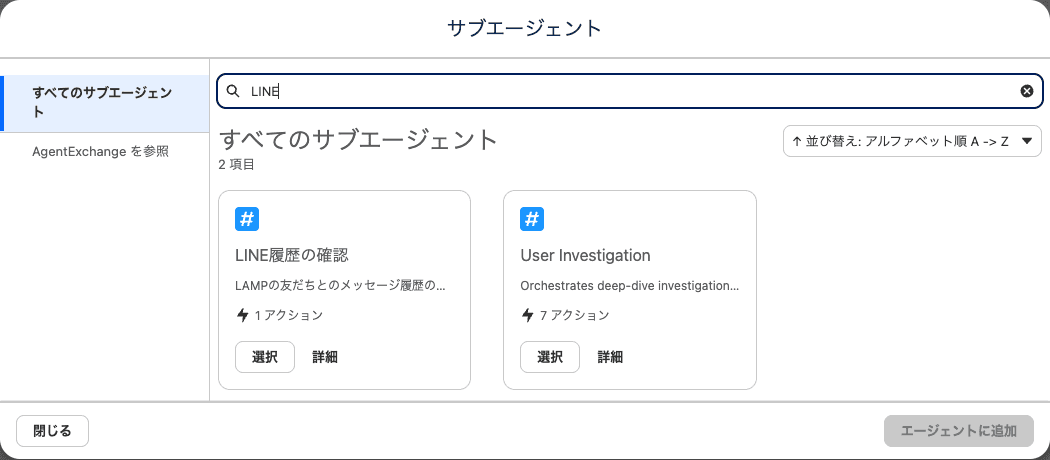Open the 並び替え sort dropdown
This screenshot has height=460, width=1050.
click(x=912, y=141)
